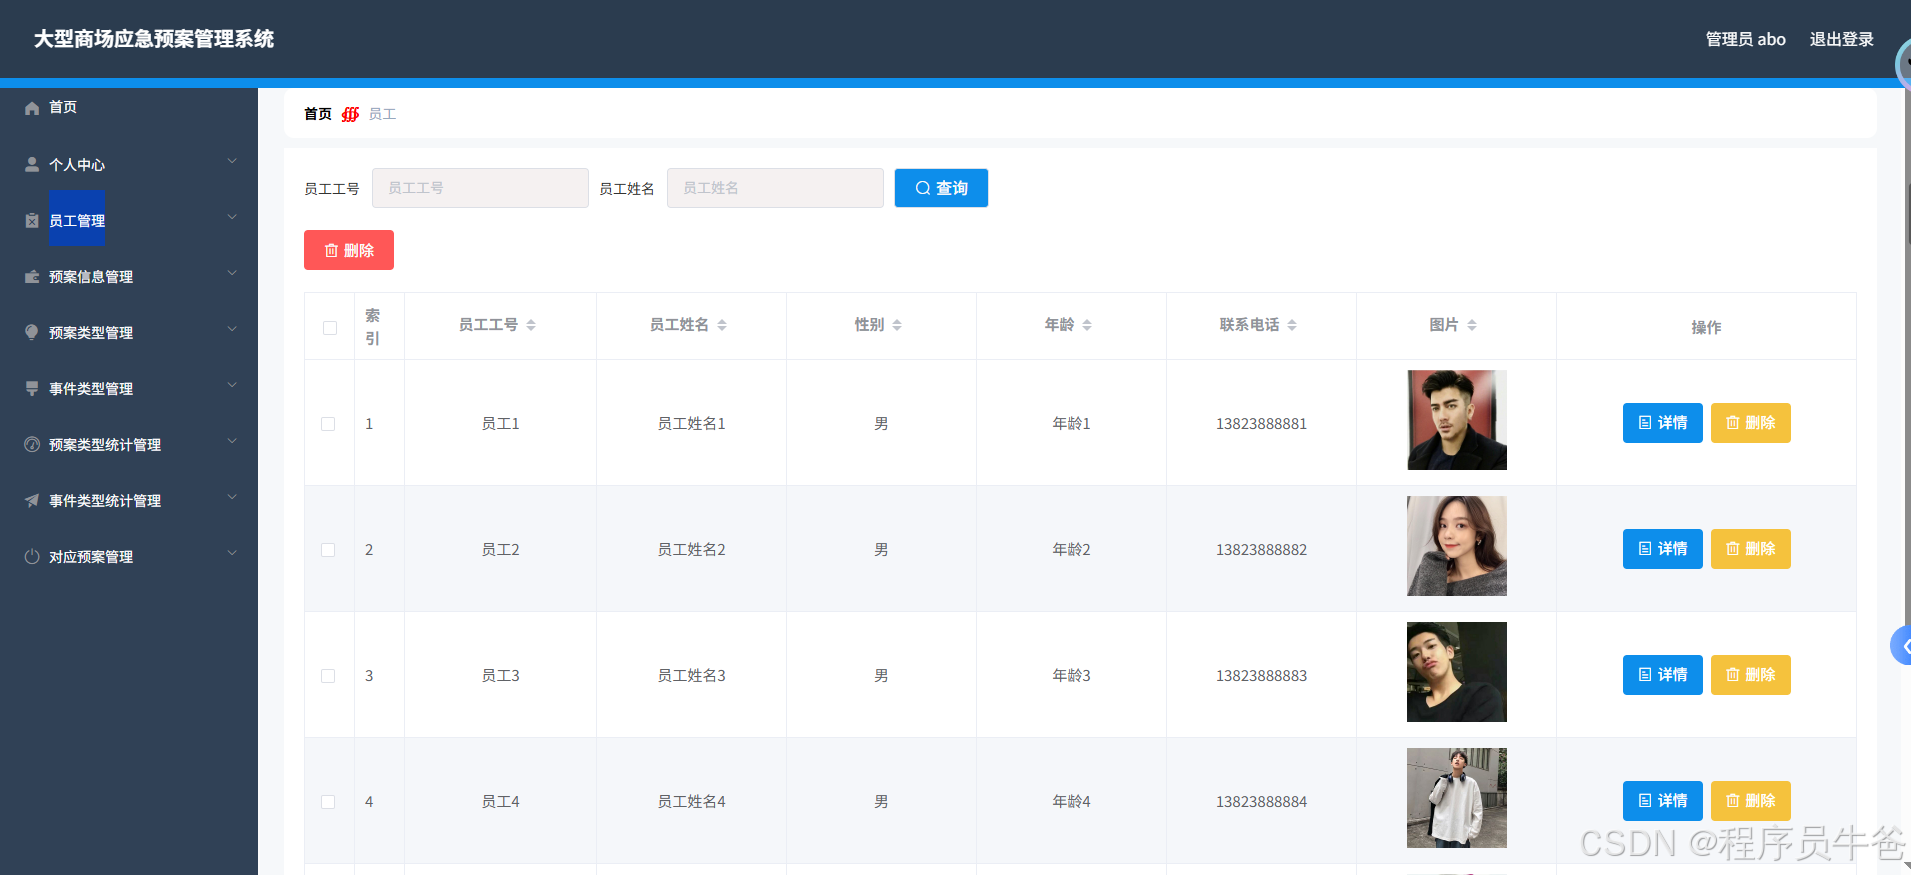The image size is (1911, 875).
Task: Sort by 性别 column arrows
Action: click(897, 325)
